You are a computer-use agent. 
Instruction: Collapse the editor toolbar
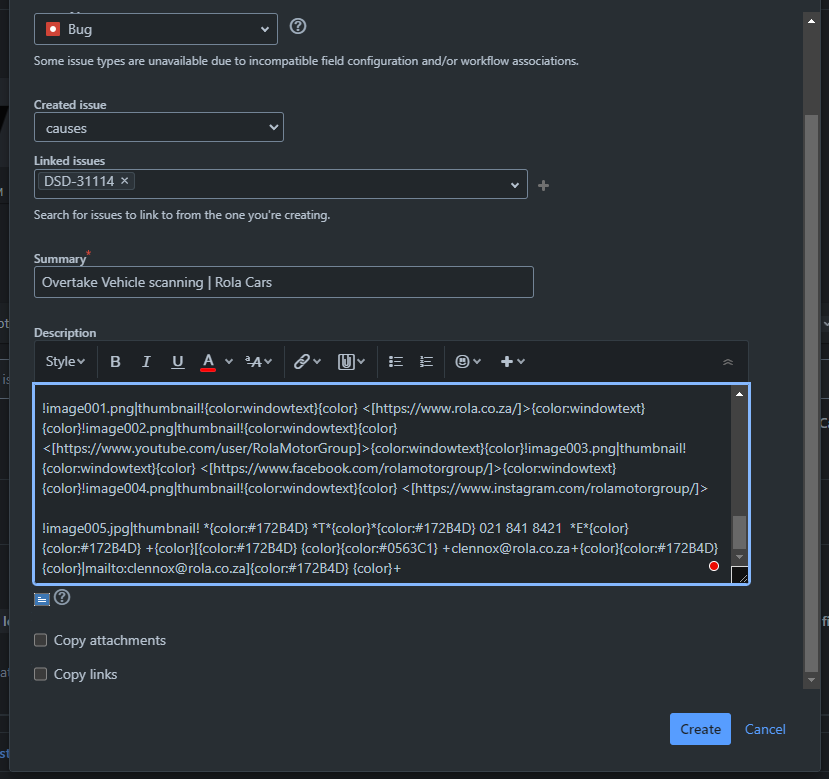coord(727,362)
